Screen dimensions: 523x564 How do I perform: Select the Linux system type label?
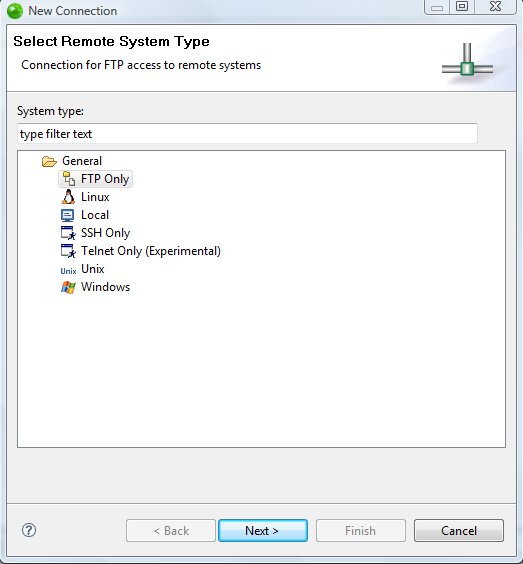click(x=95, y=197)
